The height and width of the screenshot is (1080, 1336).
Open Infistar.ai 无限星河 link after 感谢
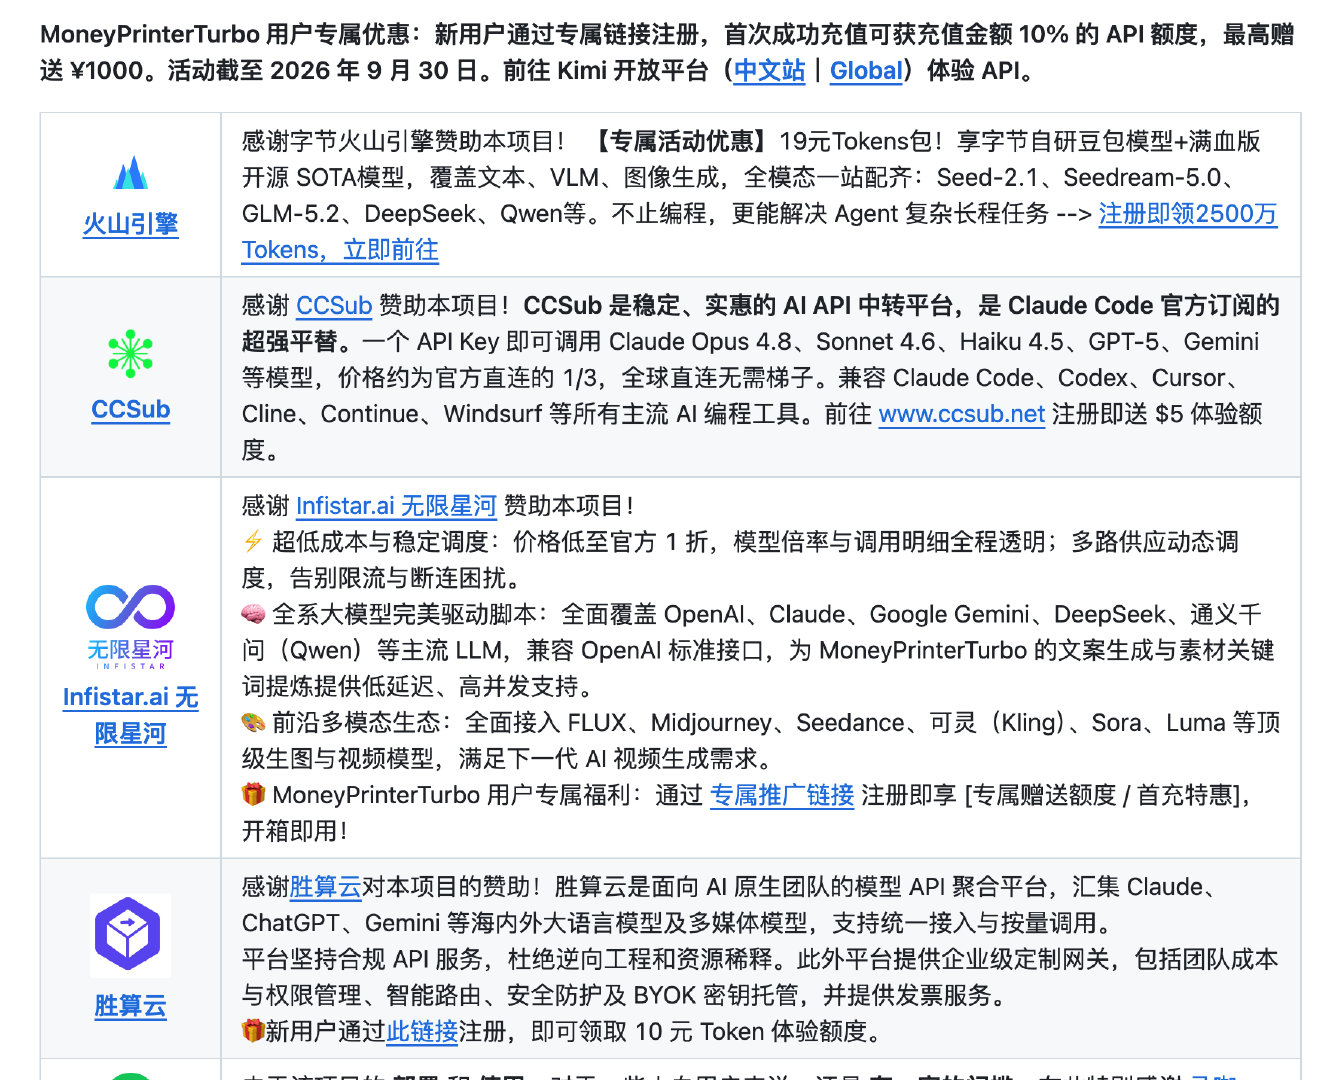(x=396, y=506)
